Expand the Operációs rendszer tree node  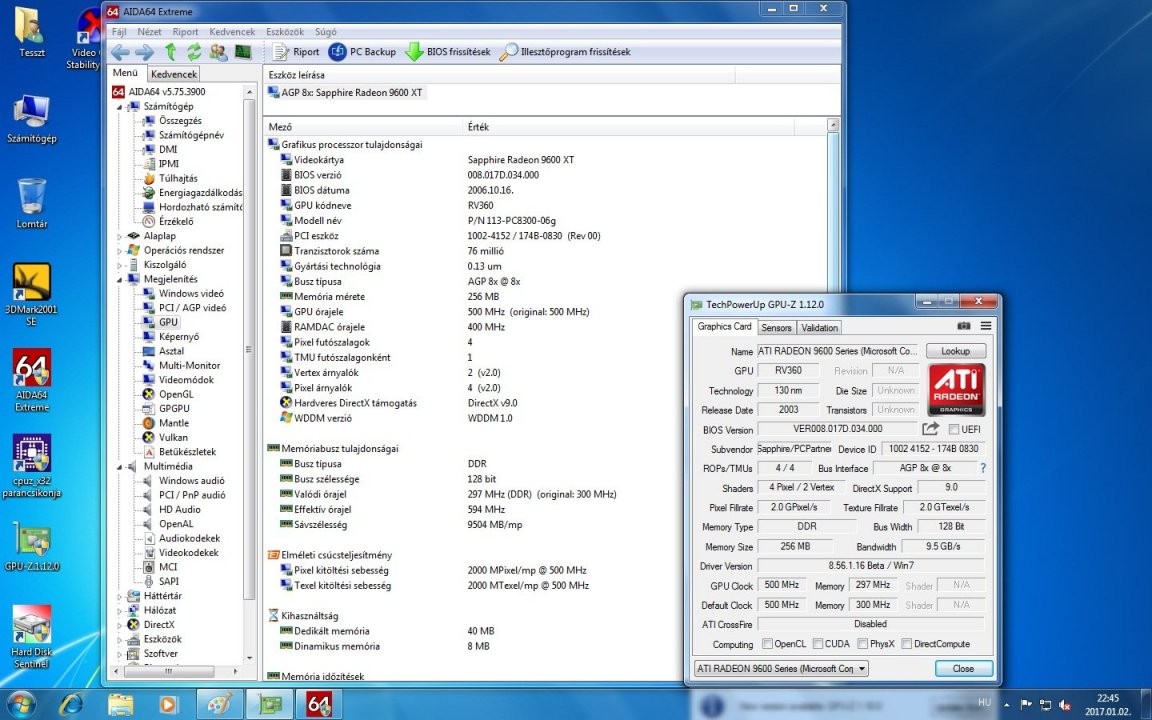click(x=120, y=251)
